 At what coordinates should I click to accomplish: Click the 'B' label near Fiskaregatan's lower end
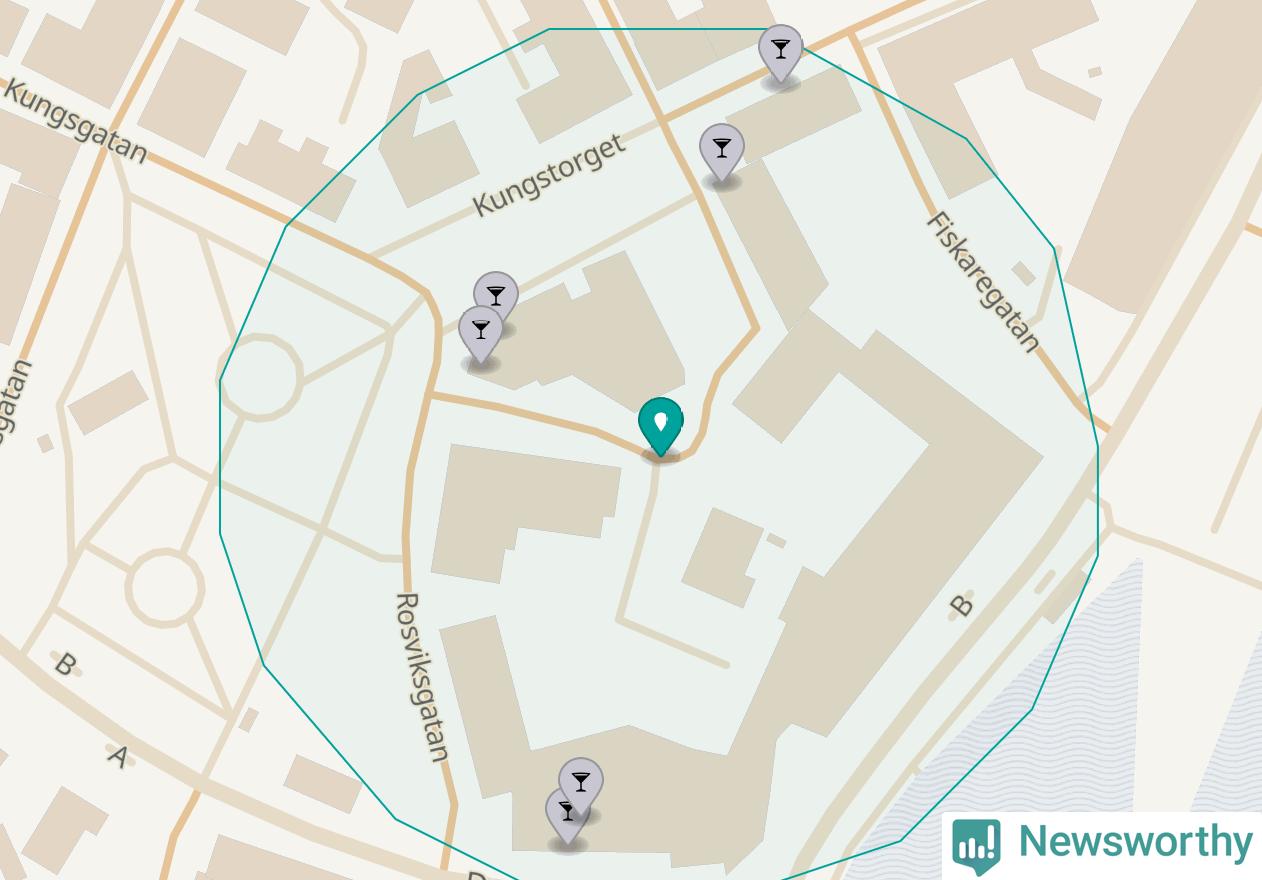click(x=960, y=605)
